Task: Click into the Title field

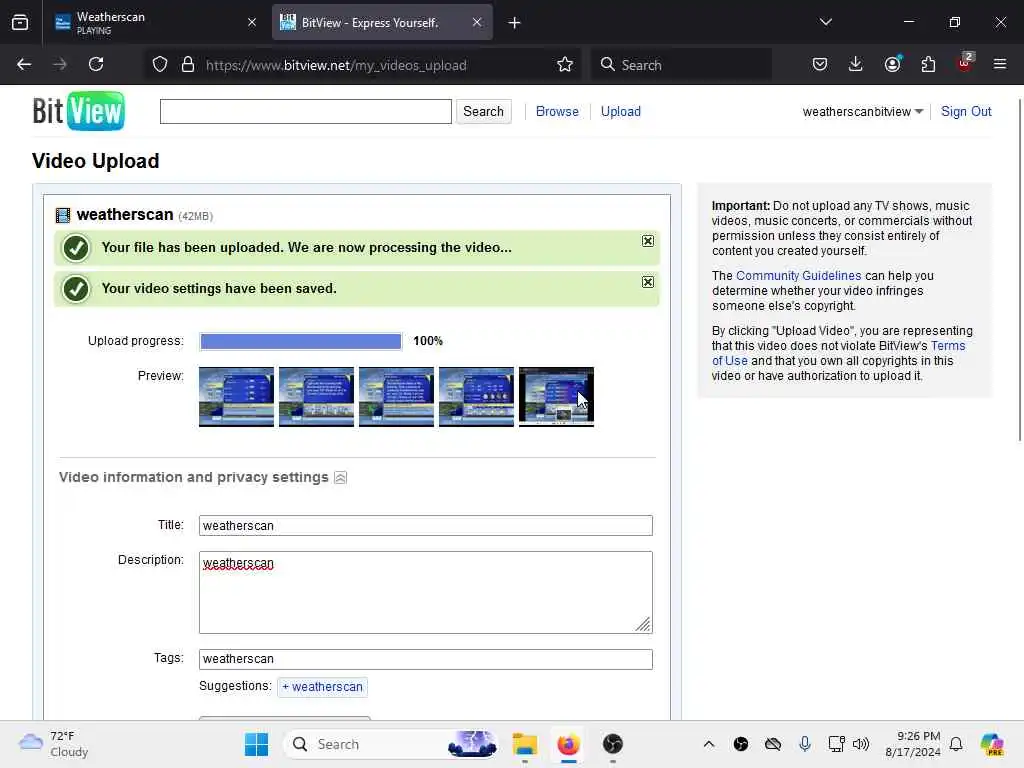Action: coord(426,526)
